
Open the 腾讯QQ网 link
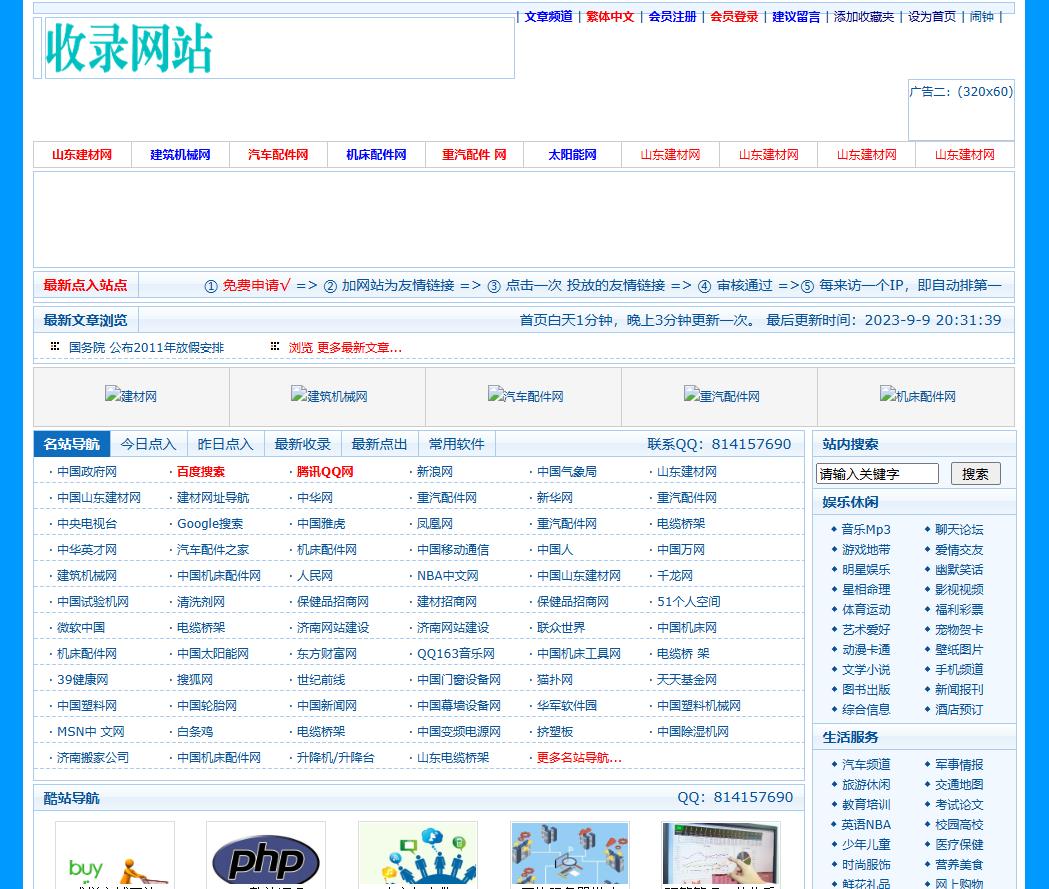click(325, 472)
